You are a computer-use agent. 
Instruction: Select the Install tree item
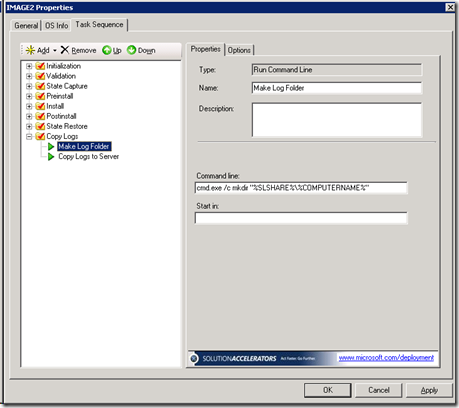pyautogui.click(x=55, y=106)
